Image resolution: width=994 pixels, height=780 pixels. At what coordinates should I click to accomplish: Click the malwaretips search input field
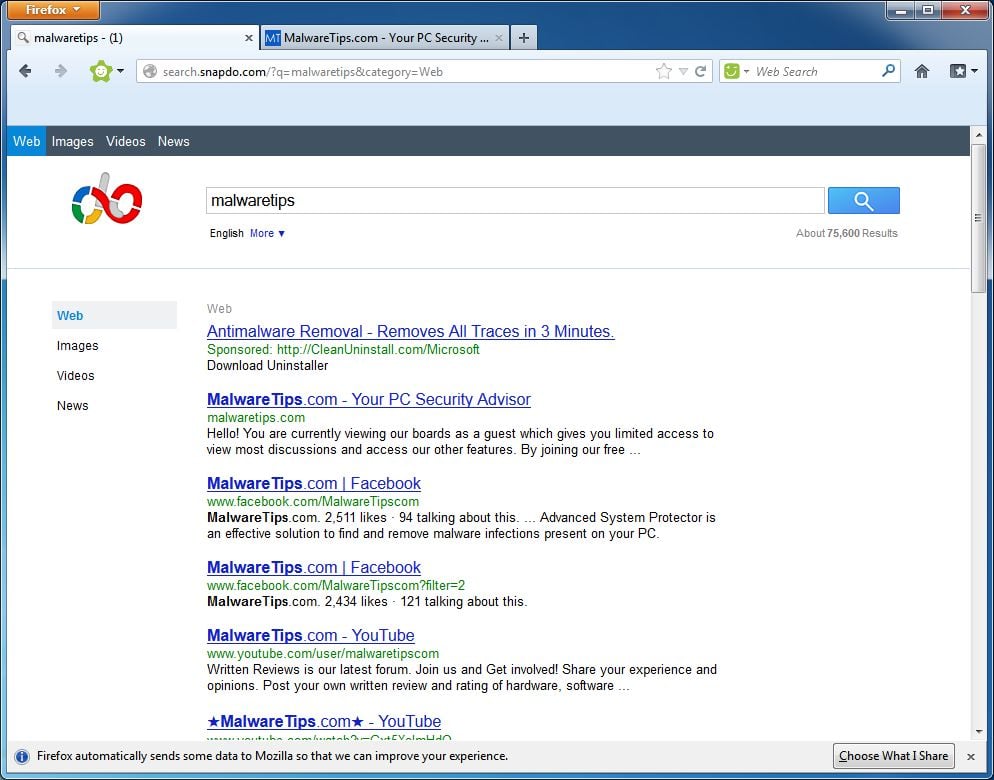point(515,200)
